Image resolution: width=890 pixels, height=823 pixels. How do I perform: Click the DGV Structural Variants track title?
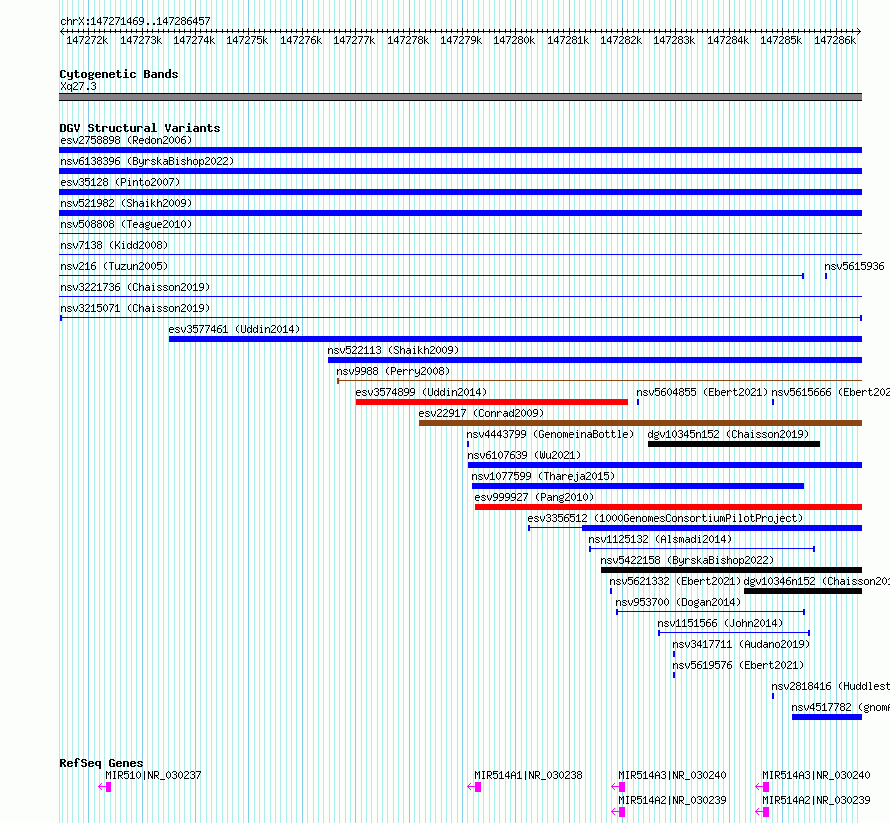140,128
